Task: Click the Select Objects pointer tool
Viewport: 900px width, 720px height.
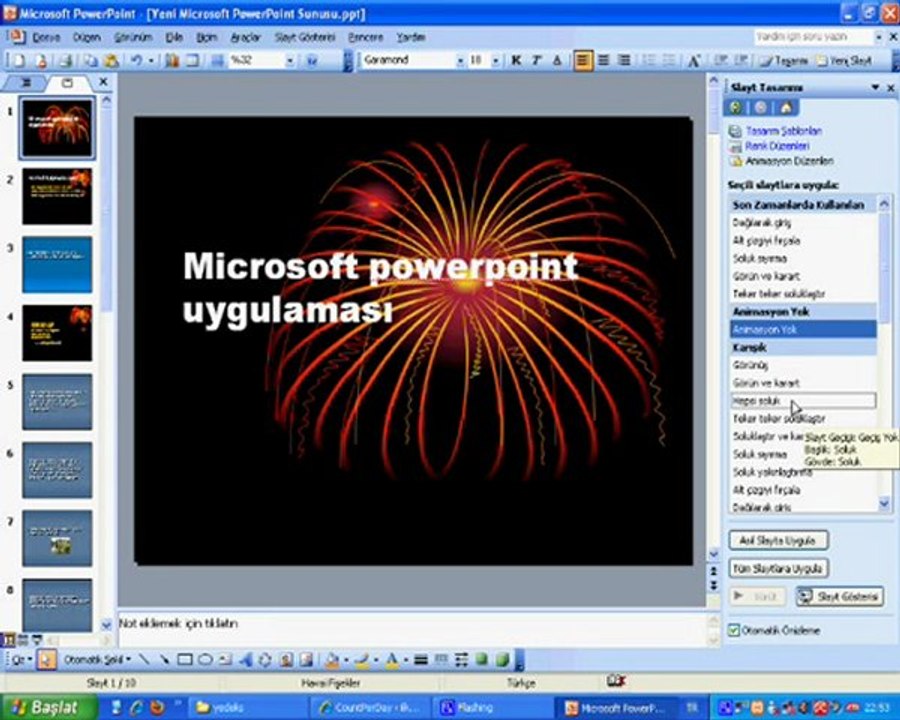Action: pos(46,660)
